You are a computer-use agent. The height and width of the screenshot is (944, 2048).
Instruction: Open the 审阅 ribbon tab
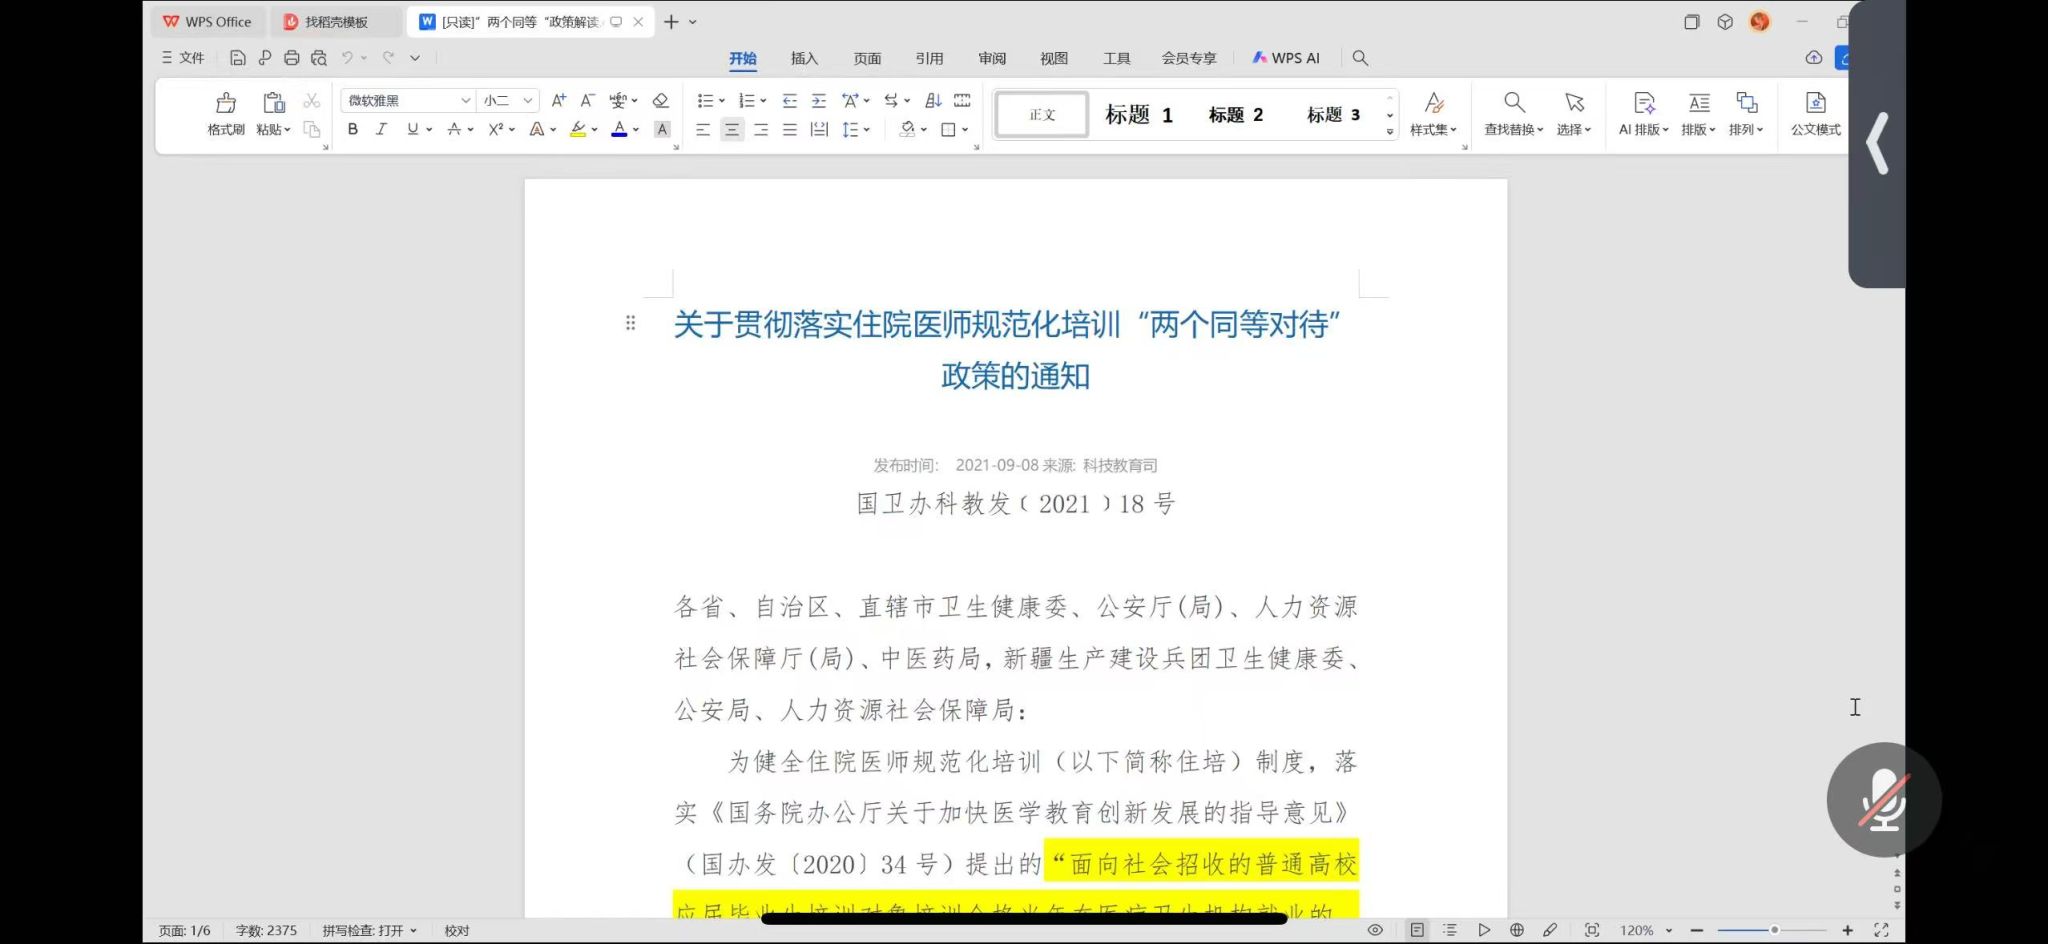point(991,59)
